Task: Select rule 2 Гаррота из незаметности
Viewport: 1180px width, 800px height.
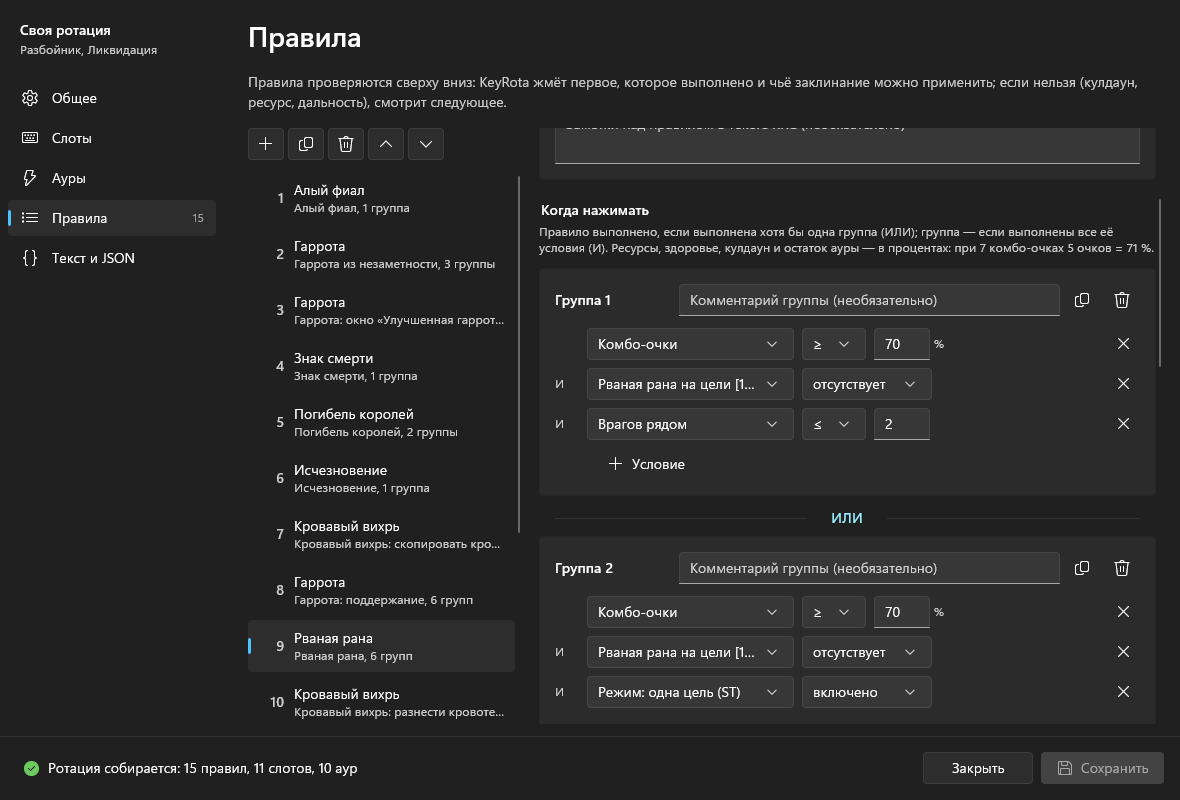Action: point(382,254)
